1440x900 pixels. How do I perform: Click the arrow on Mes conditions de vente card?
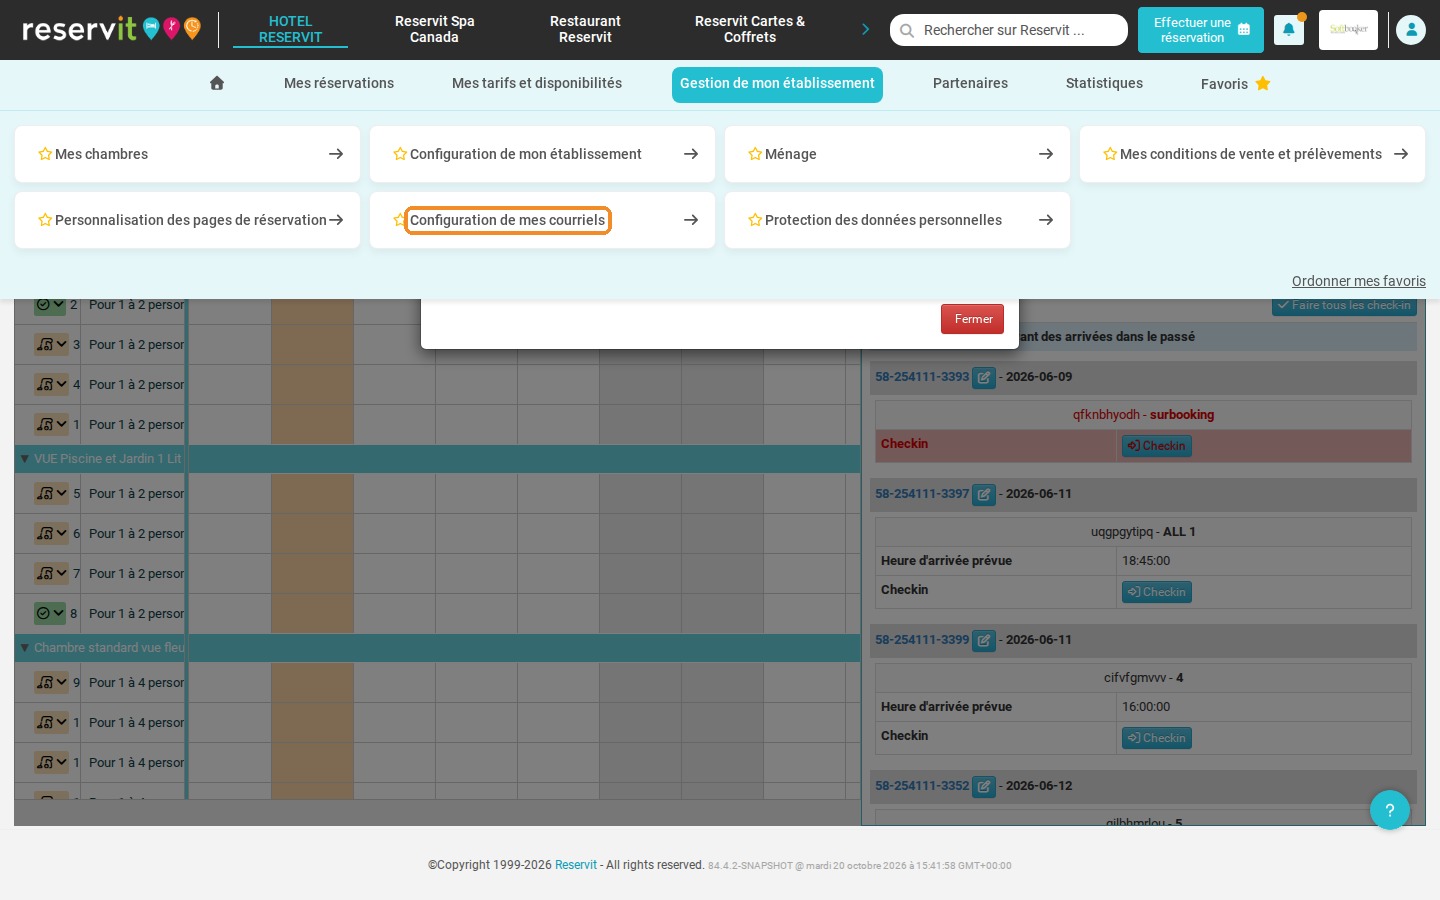click(1401, 154)
